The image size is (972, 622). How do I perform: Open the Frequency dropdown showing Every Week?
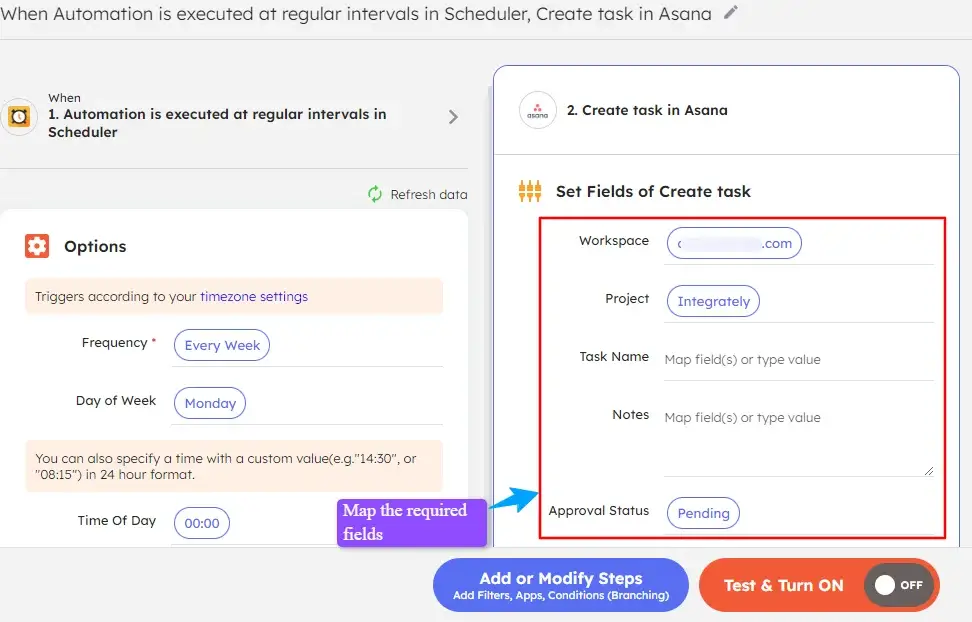point(221,345)
